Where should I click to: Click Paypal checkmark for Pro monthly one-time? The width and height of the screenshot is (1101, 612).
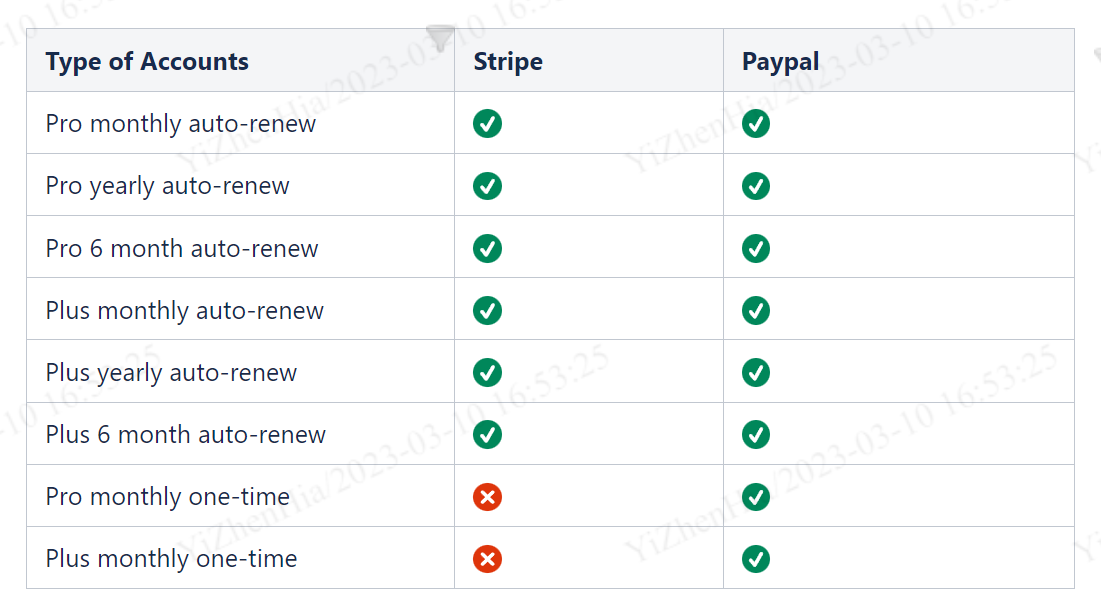pos(756,497)
